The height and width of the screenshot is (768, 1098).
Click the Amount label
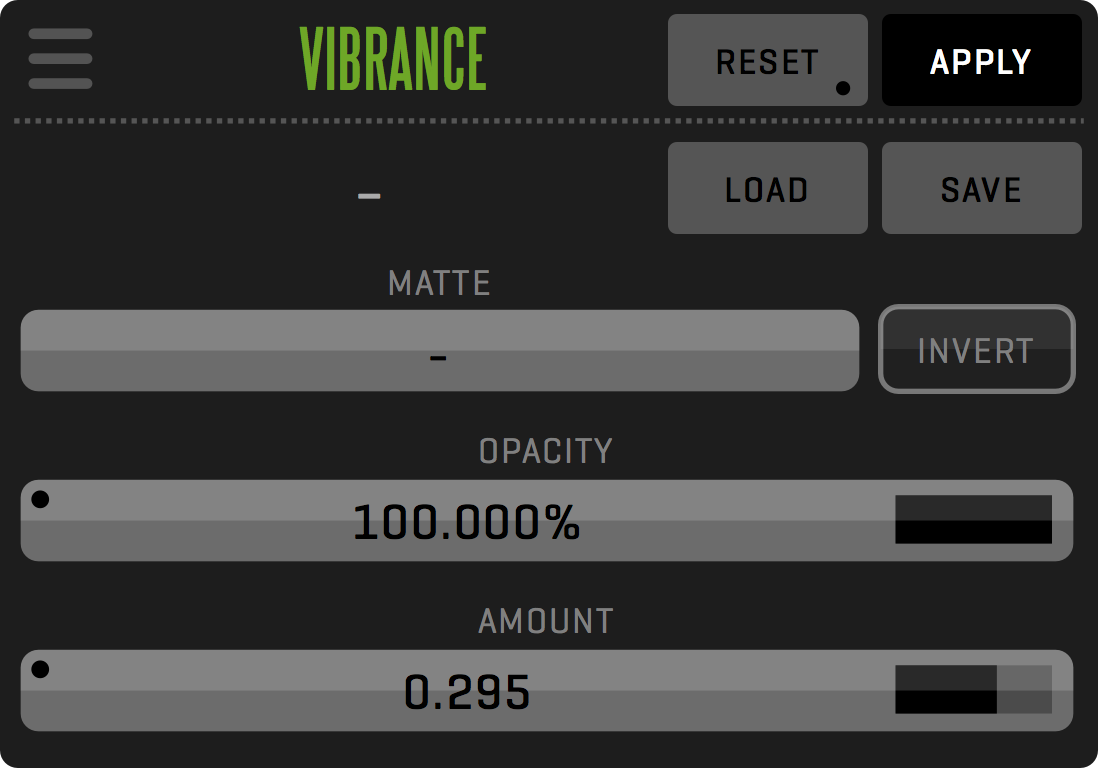tap(545, 622)
